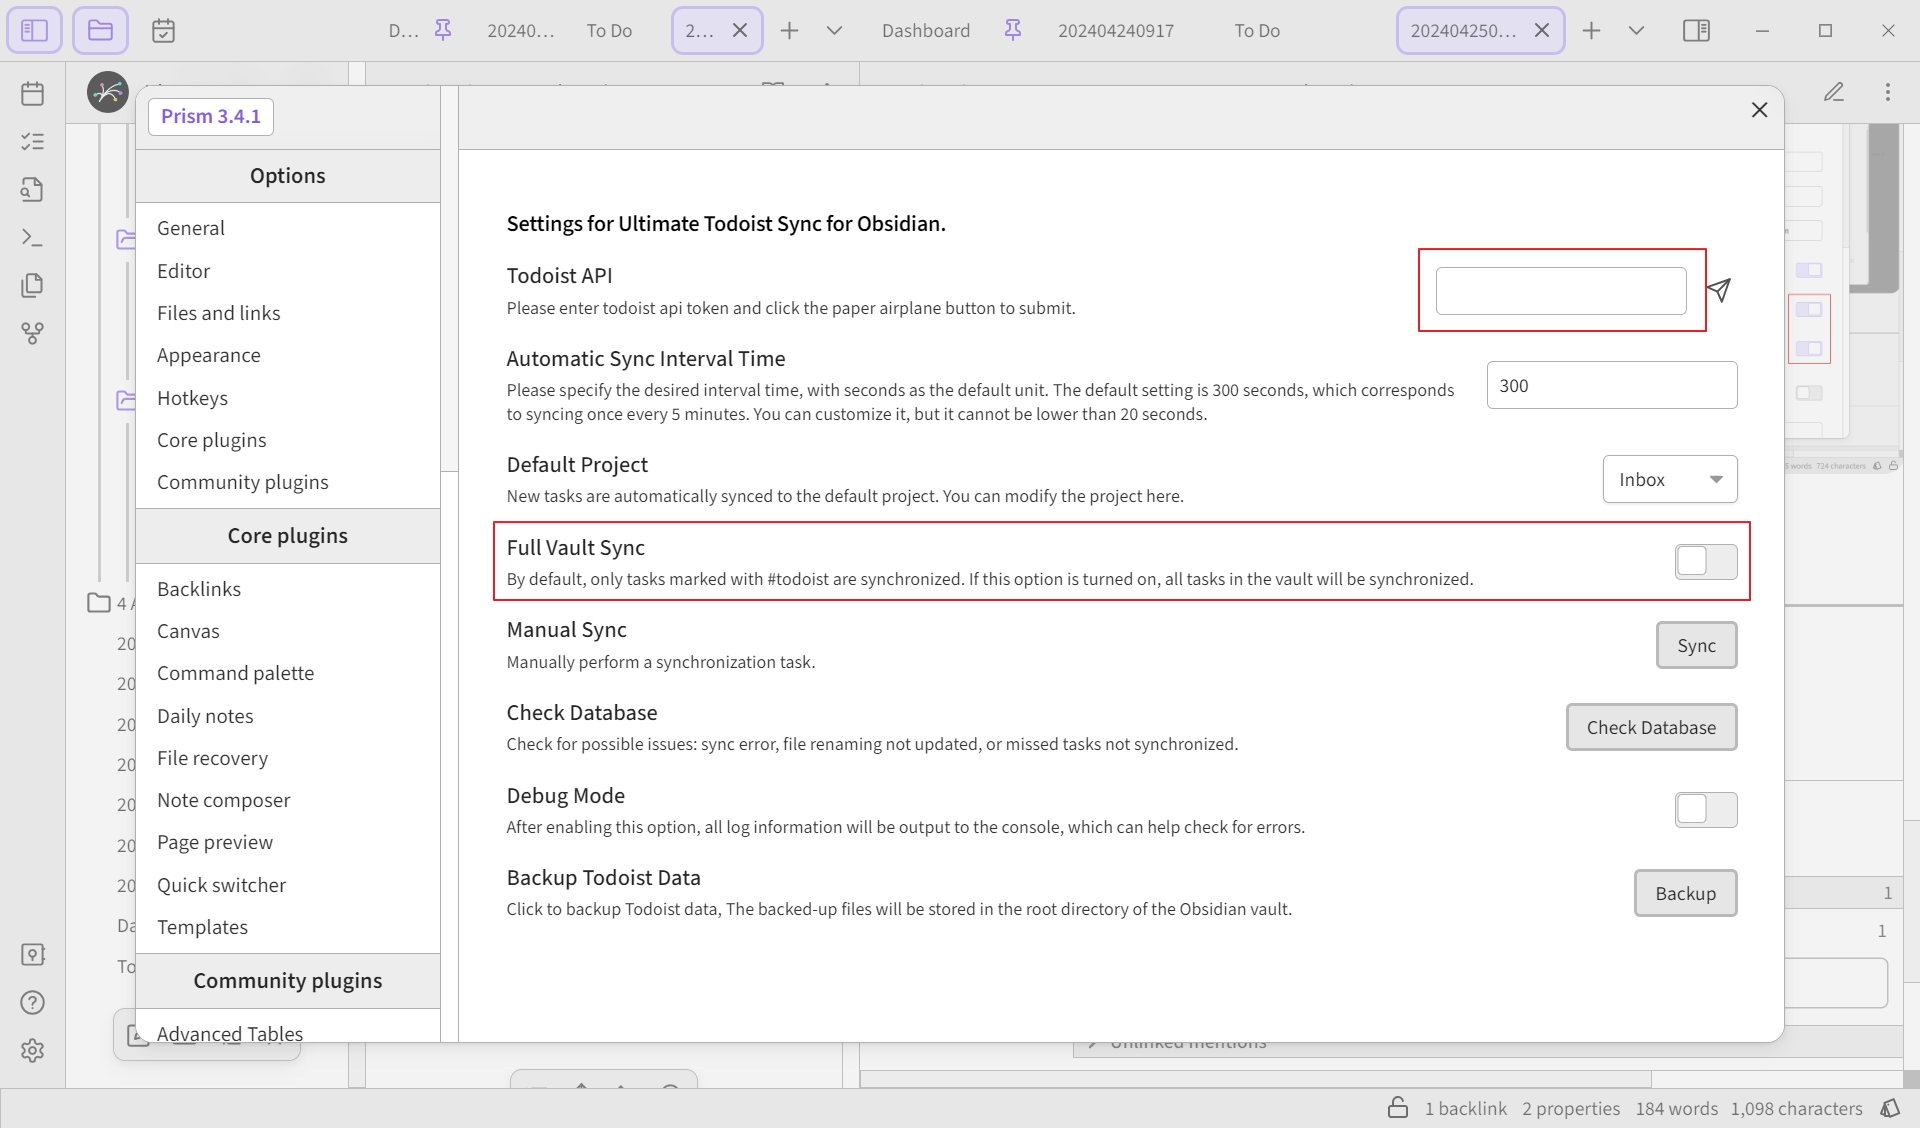This screenshot has width=1920, height=1128.
Task: Toggle the left sidebar icon
Action: click(34, 30)
